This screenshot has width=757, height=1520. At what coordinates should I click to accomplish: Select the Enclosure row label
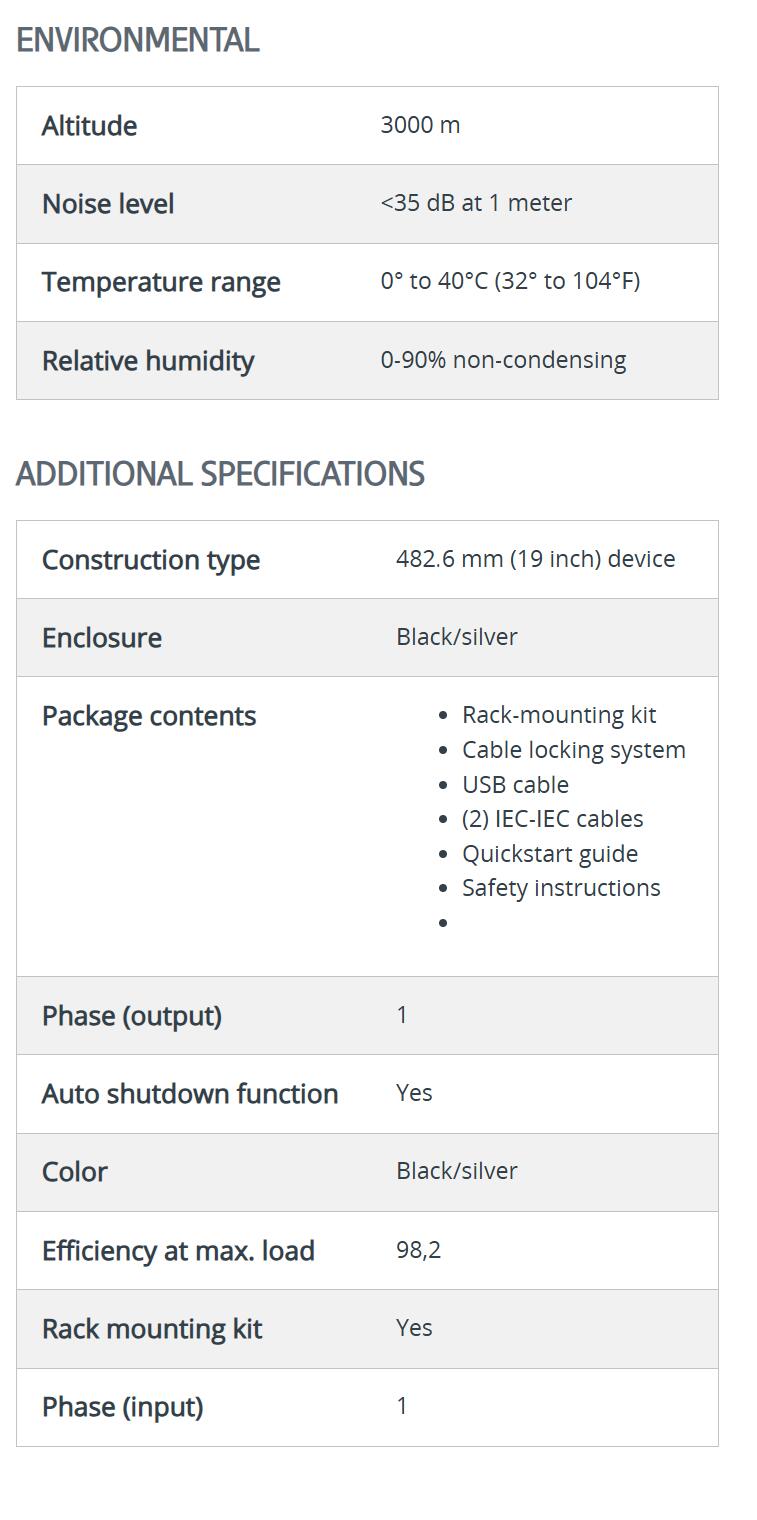(x=102, y=638)
